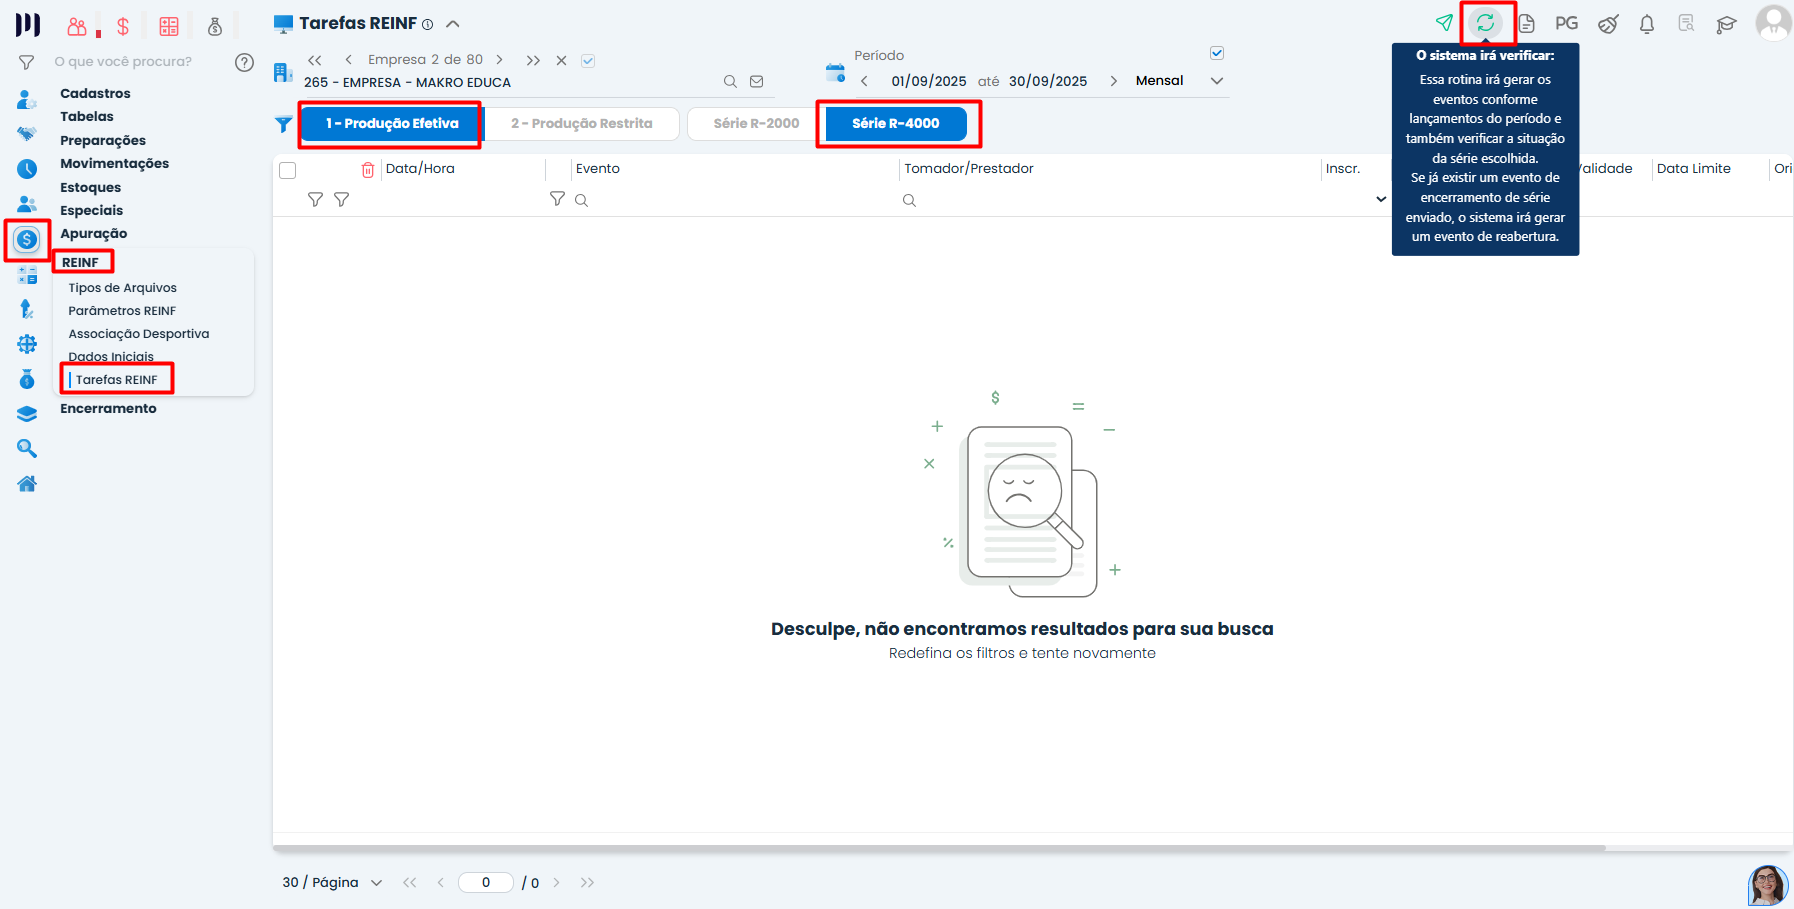Click the blue funnel filter icon beside tabs
1794x909 pixels.
(284, 124)
